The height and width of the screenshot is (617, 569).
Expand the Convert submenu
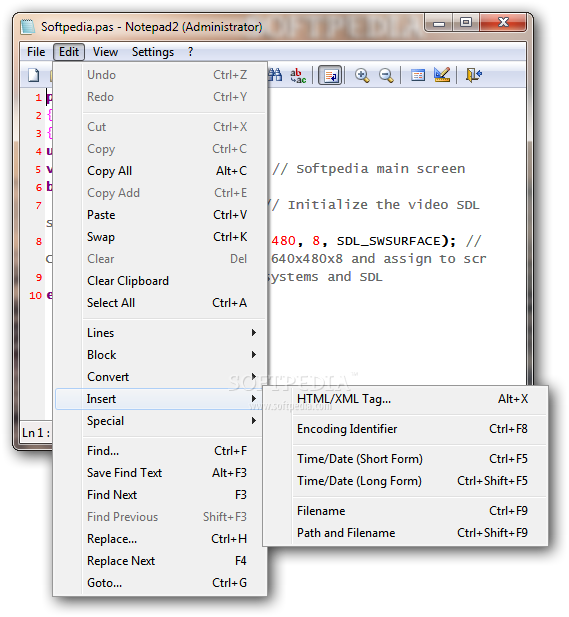pos(161,377)
